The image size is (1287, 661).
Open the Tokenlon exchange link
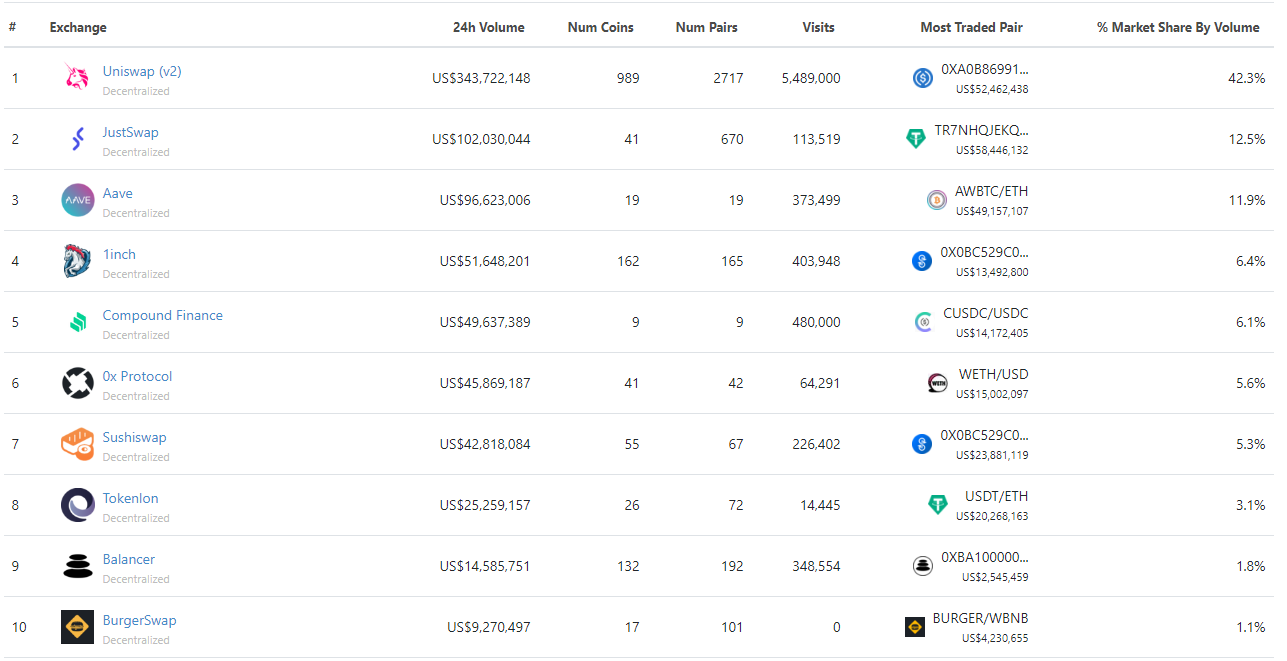pyautogui.click(x=130, y=498)
